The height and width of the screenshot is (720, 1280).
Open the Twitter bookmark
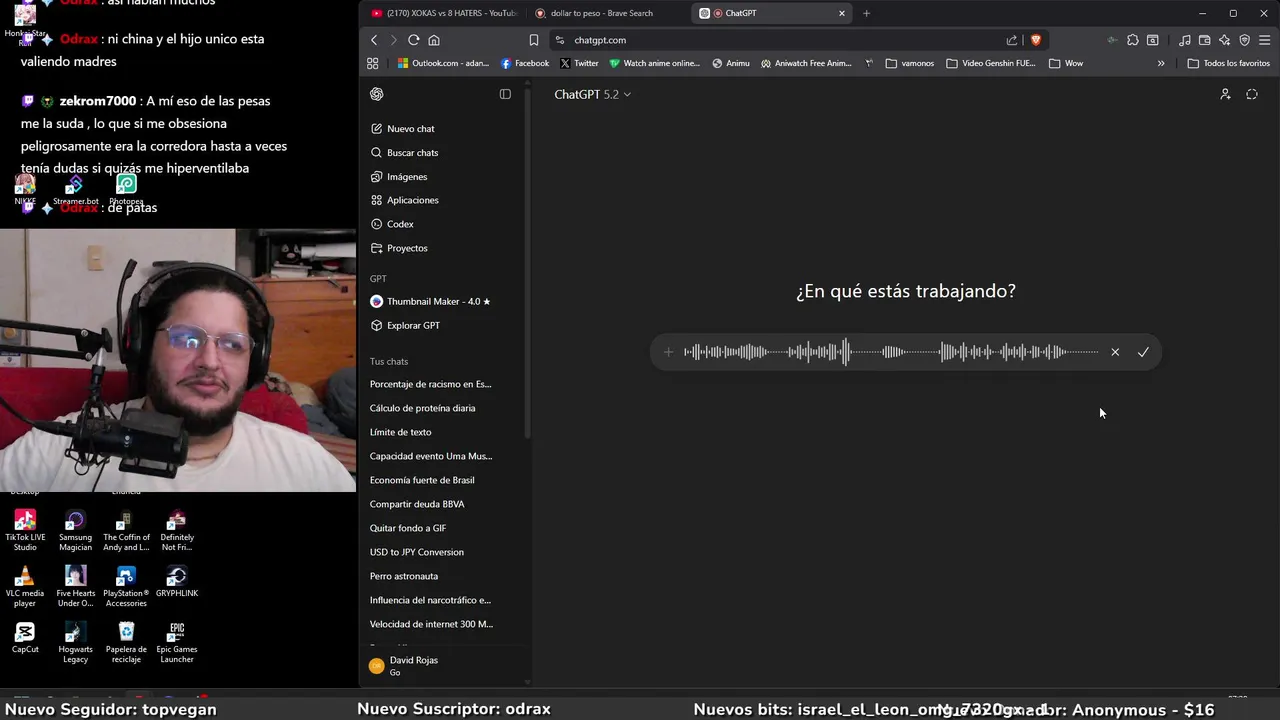point(579,63)
